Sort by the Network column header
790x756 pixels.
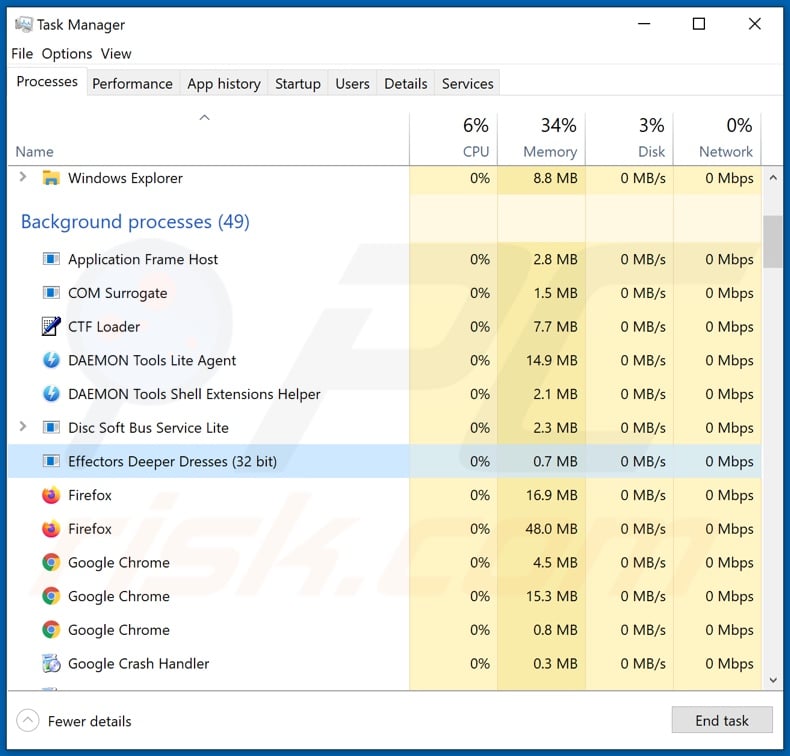click(x=717, y=139)
